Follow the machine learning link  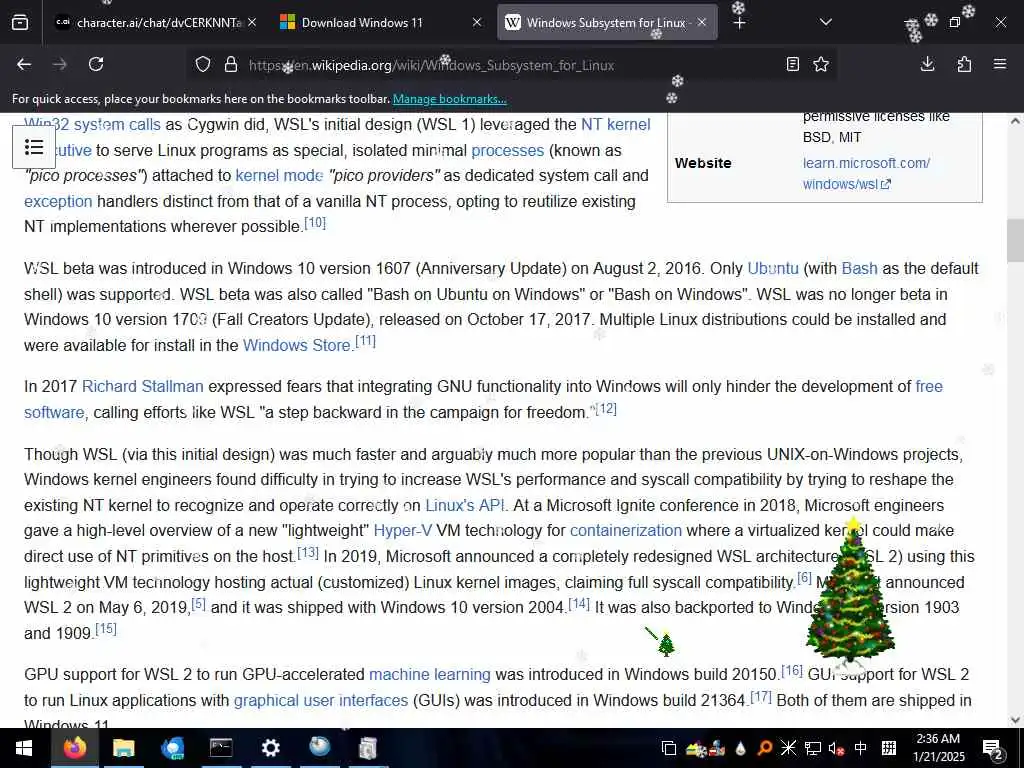[x=430, y=675]
